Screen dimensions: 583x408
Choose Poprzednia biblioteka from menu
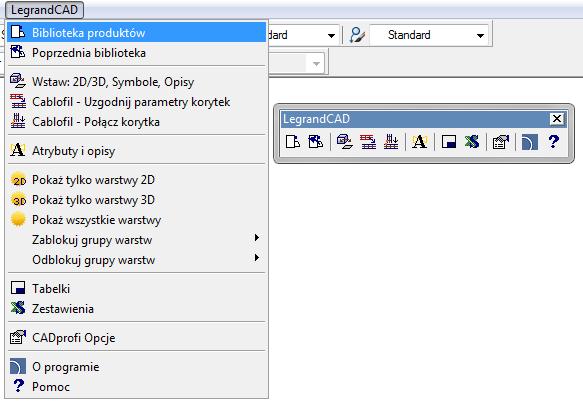136,53
